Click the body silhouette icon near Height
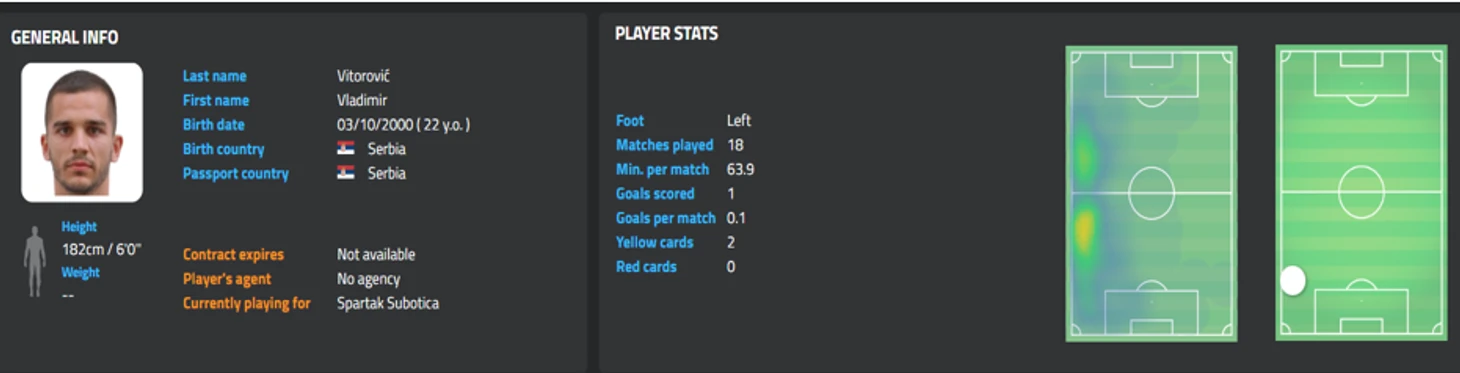The height and width of the screenshot is (373, 1460). [x=35, y=261]
